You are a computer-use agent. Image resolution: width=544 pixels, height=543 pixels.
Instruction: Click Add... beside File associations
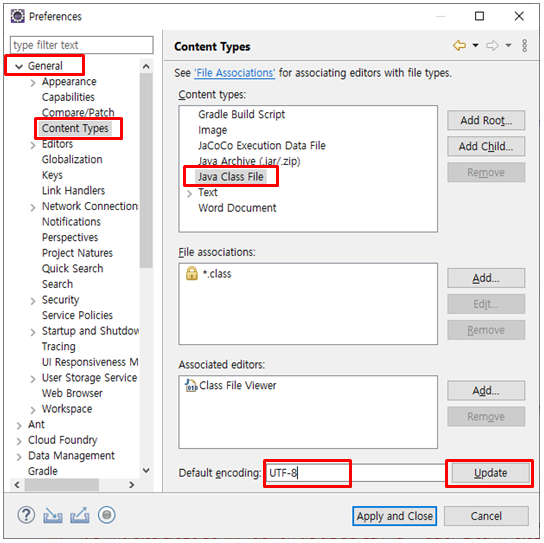point(486,278)
